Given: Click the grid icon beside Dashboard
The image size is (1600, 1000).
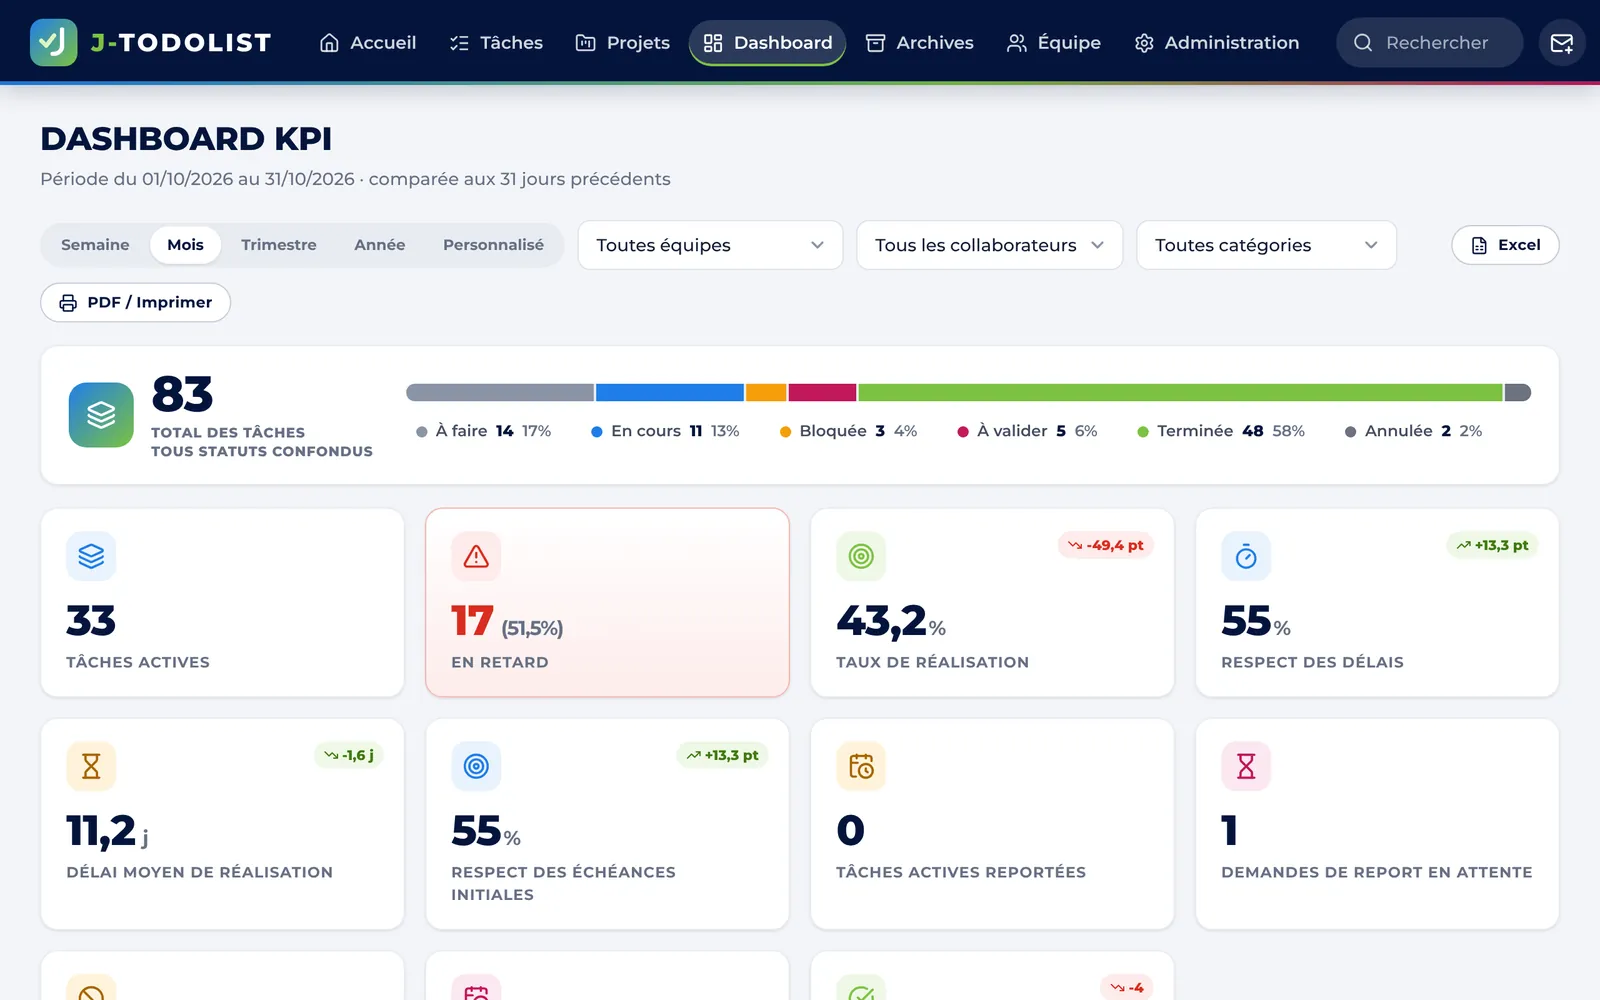Looking at the screenshot, I should pos(713,43).
